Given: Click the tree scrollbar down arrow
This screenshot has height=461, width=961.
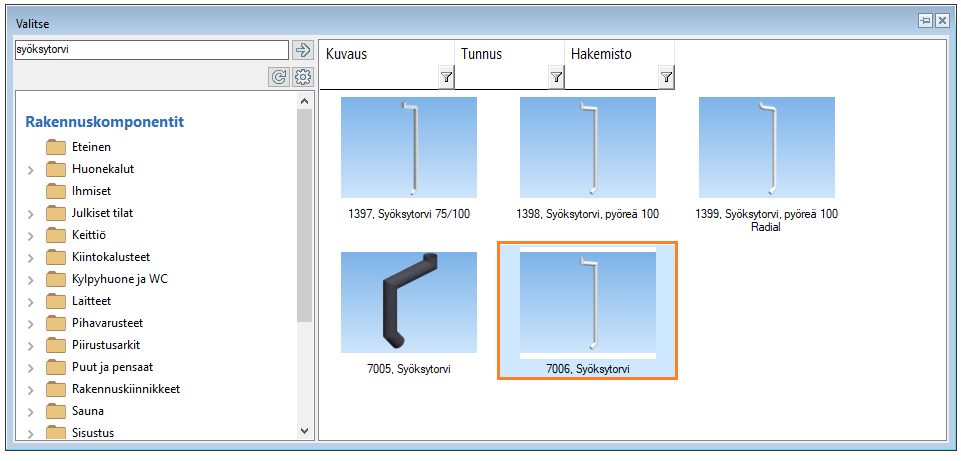Looking at the screenshot, I should click(x=305, y=430).
